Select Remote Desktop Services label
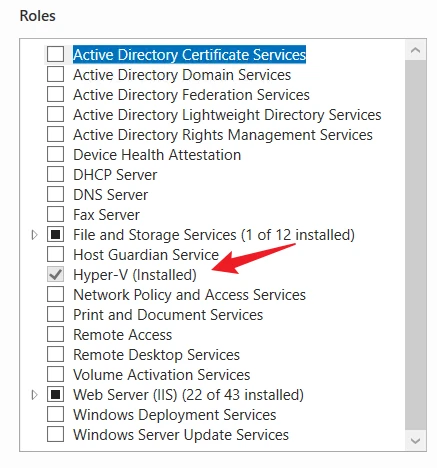This screenshot has width=437, height=468. tap(156, 355)
